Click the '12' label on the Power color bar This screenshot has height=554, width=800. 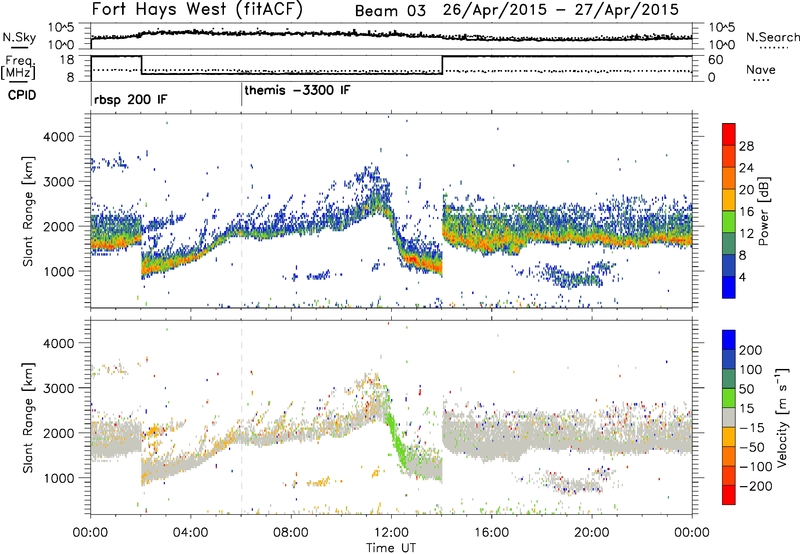coord(746,234)
